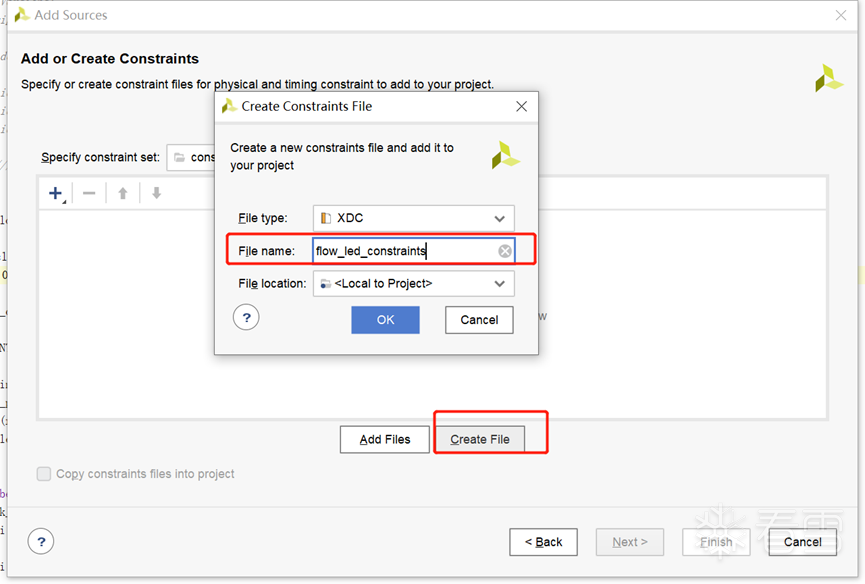The image size is (865, 584).
Task: Click the move up arrow icon
Action: point(123,193)
